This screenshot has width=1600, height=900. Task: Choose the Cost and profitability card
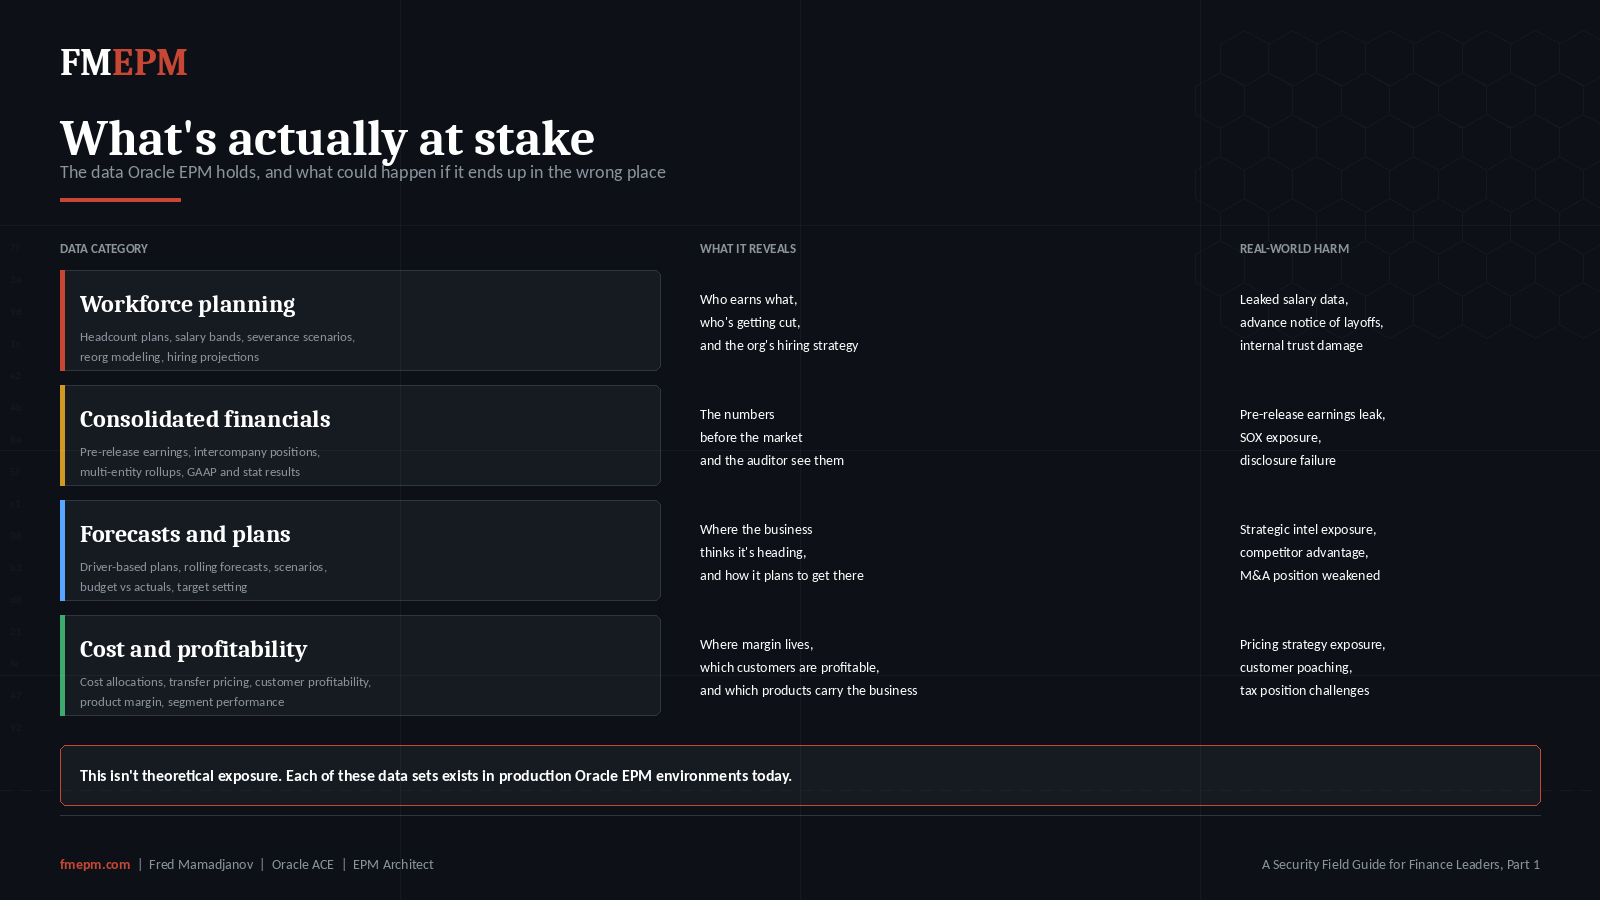click(x=360, y=666)
